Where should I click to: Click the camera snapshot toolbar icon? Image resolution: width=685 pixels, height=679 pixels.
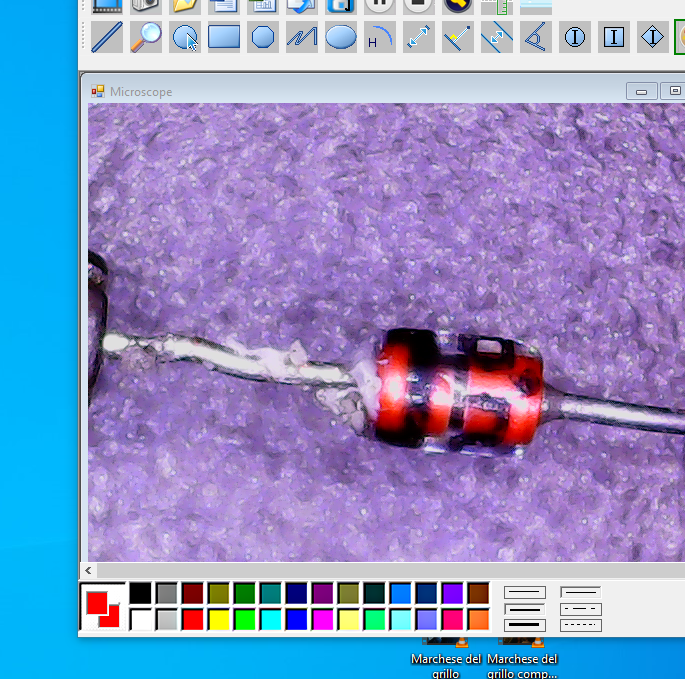coord(146,5)
